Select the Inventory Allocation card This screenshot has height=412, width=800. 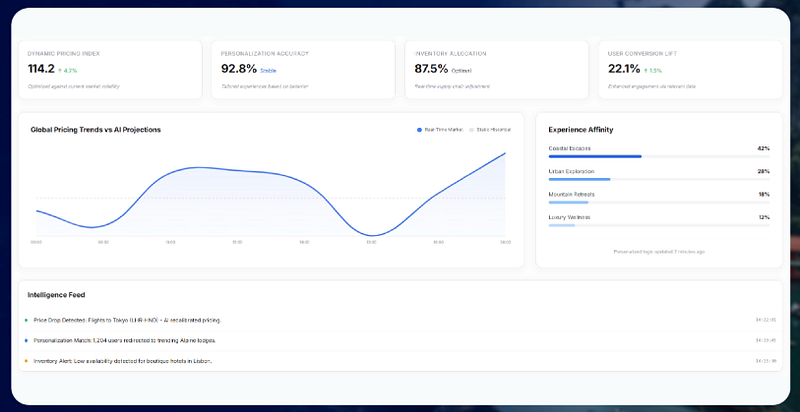tap(496, 70)
